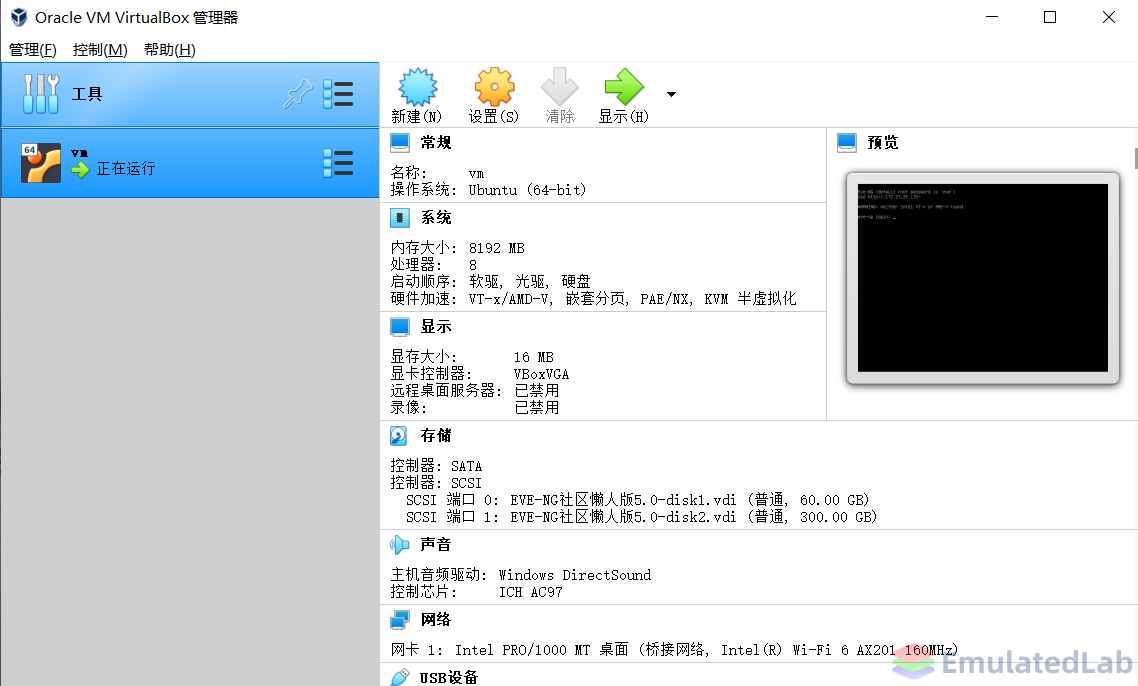
Task: Maximize the VirtualBox Manager window
Action: coord(1050,17)
